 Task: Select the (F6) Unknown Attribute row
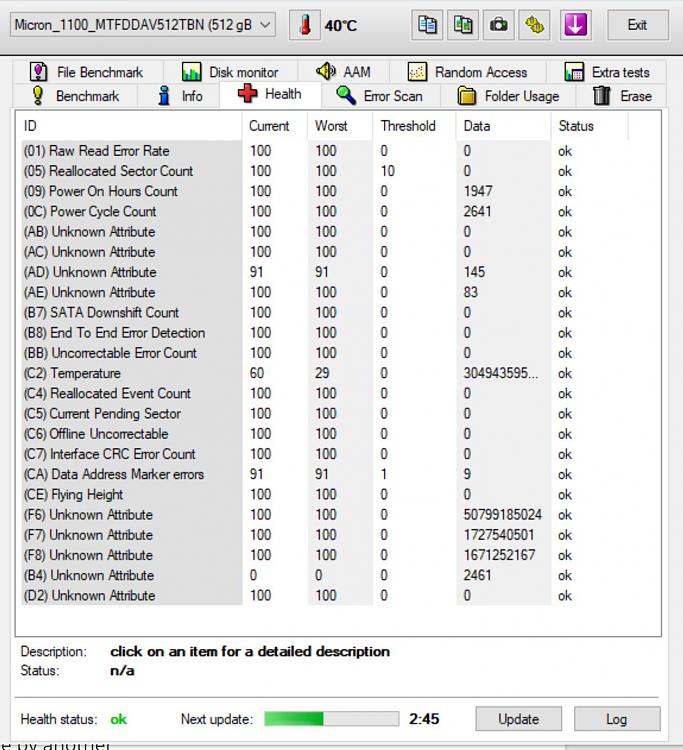tap(324, 515)
